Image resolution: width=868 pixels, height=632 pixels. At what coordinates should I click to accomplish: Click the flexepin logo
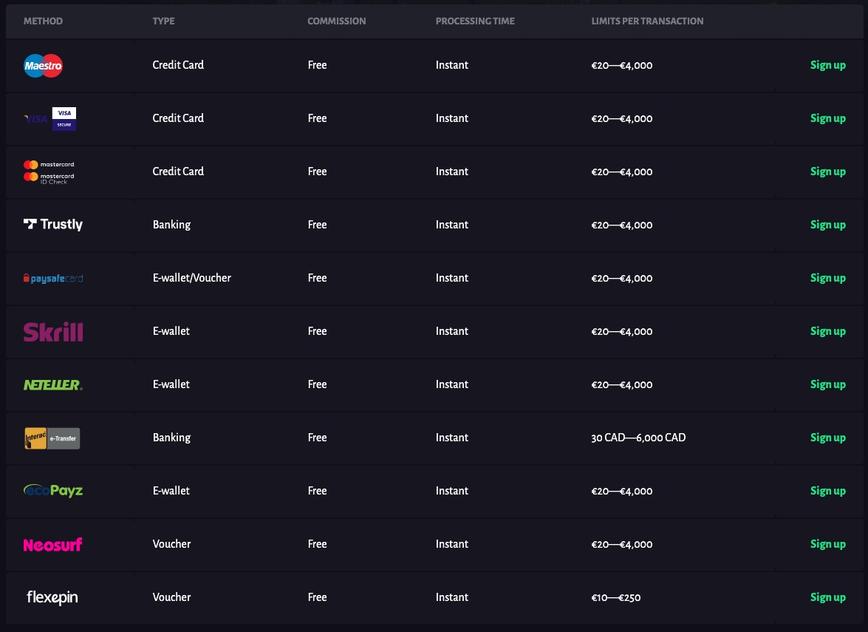coord(52,598)
